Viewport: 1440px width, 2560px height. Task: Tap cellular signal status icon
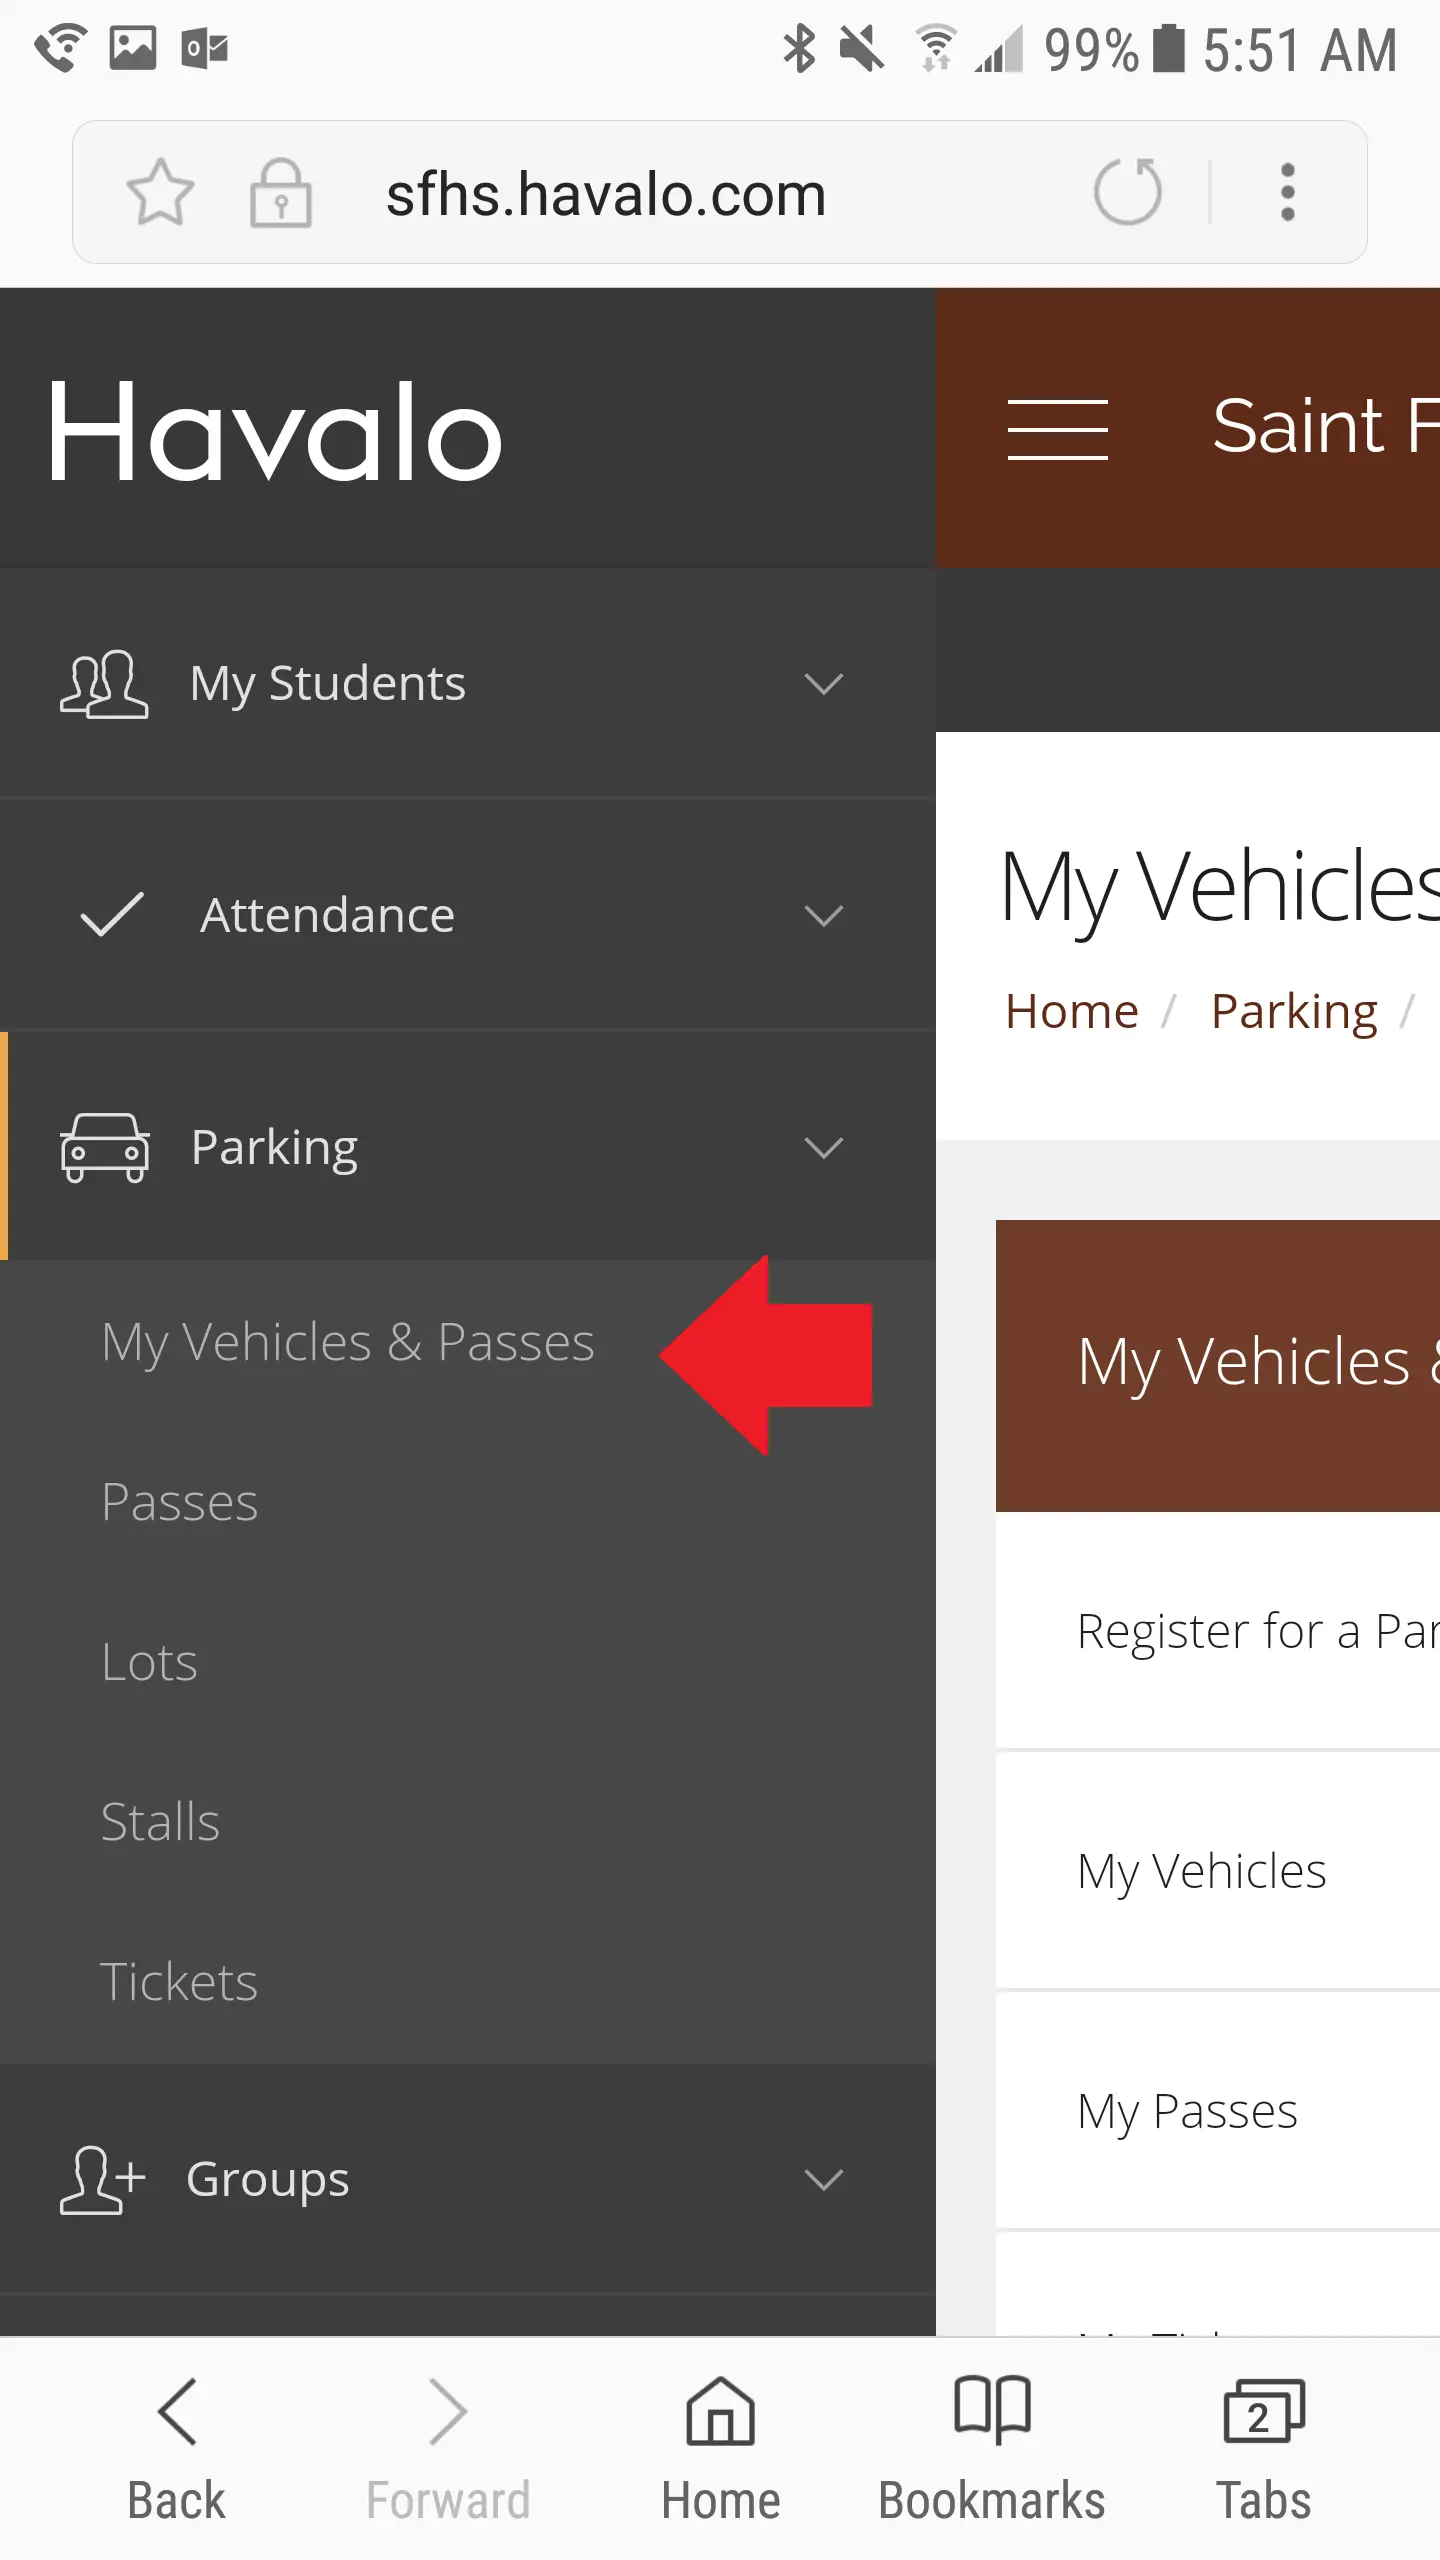coord(1000,50)
